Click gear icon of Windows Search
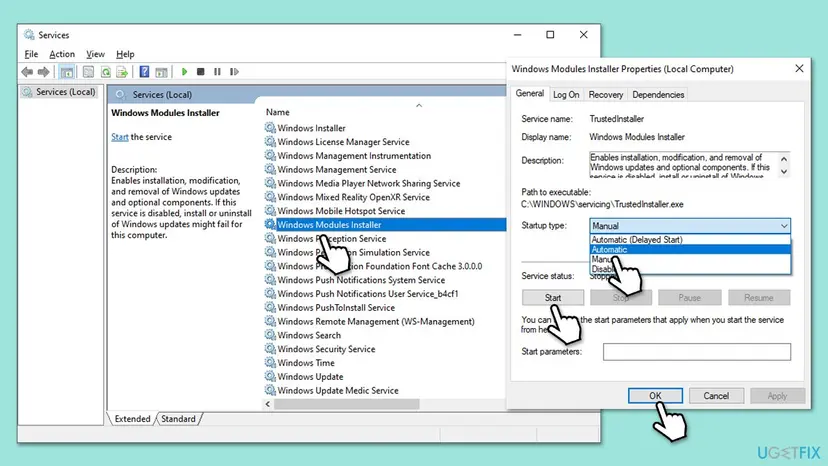Viewport: 828px width, 466px height. tap(270, 335)
